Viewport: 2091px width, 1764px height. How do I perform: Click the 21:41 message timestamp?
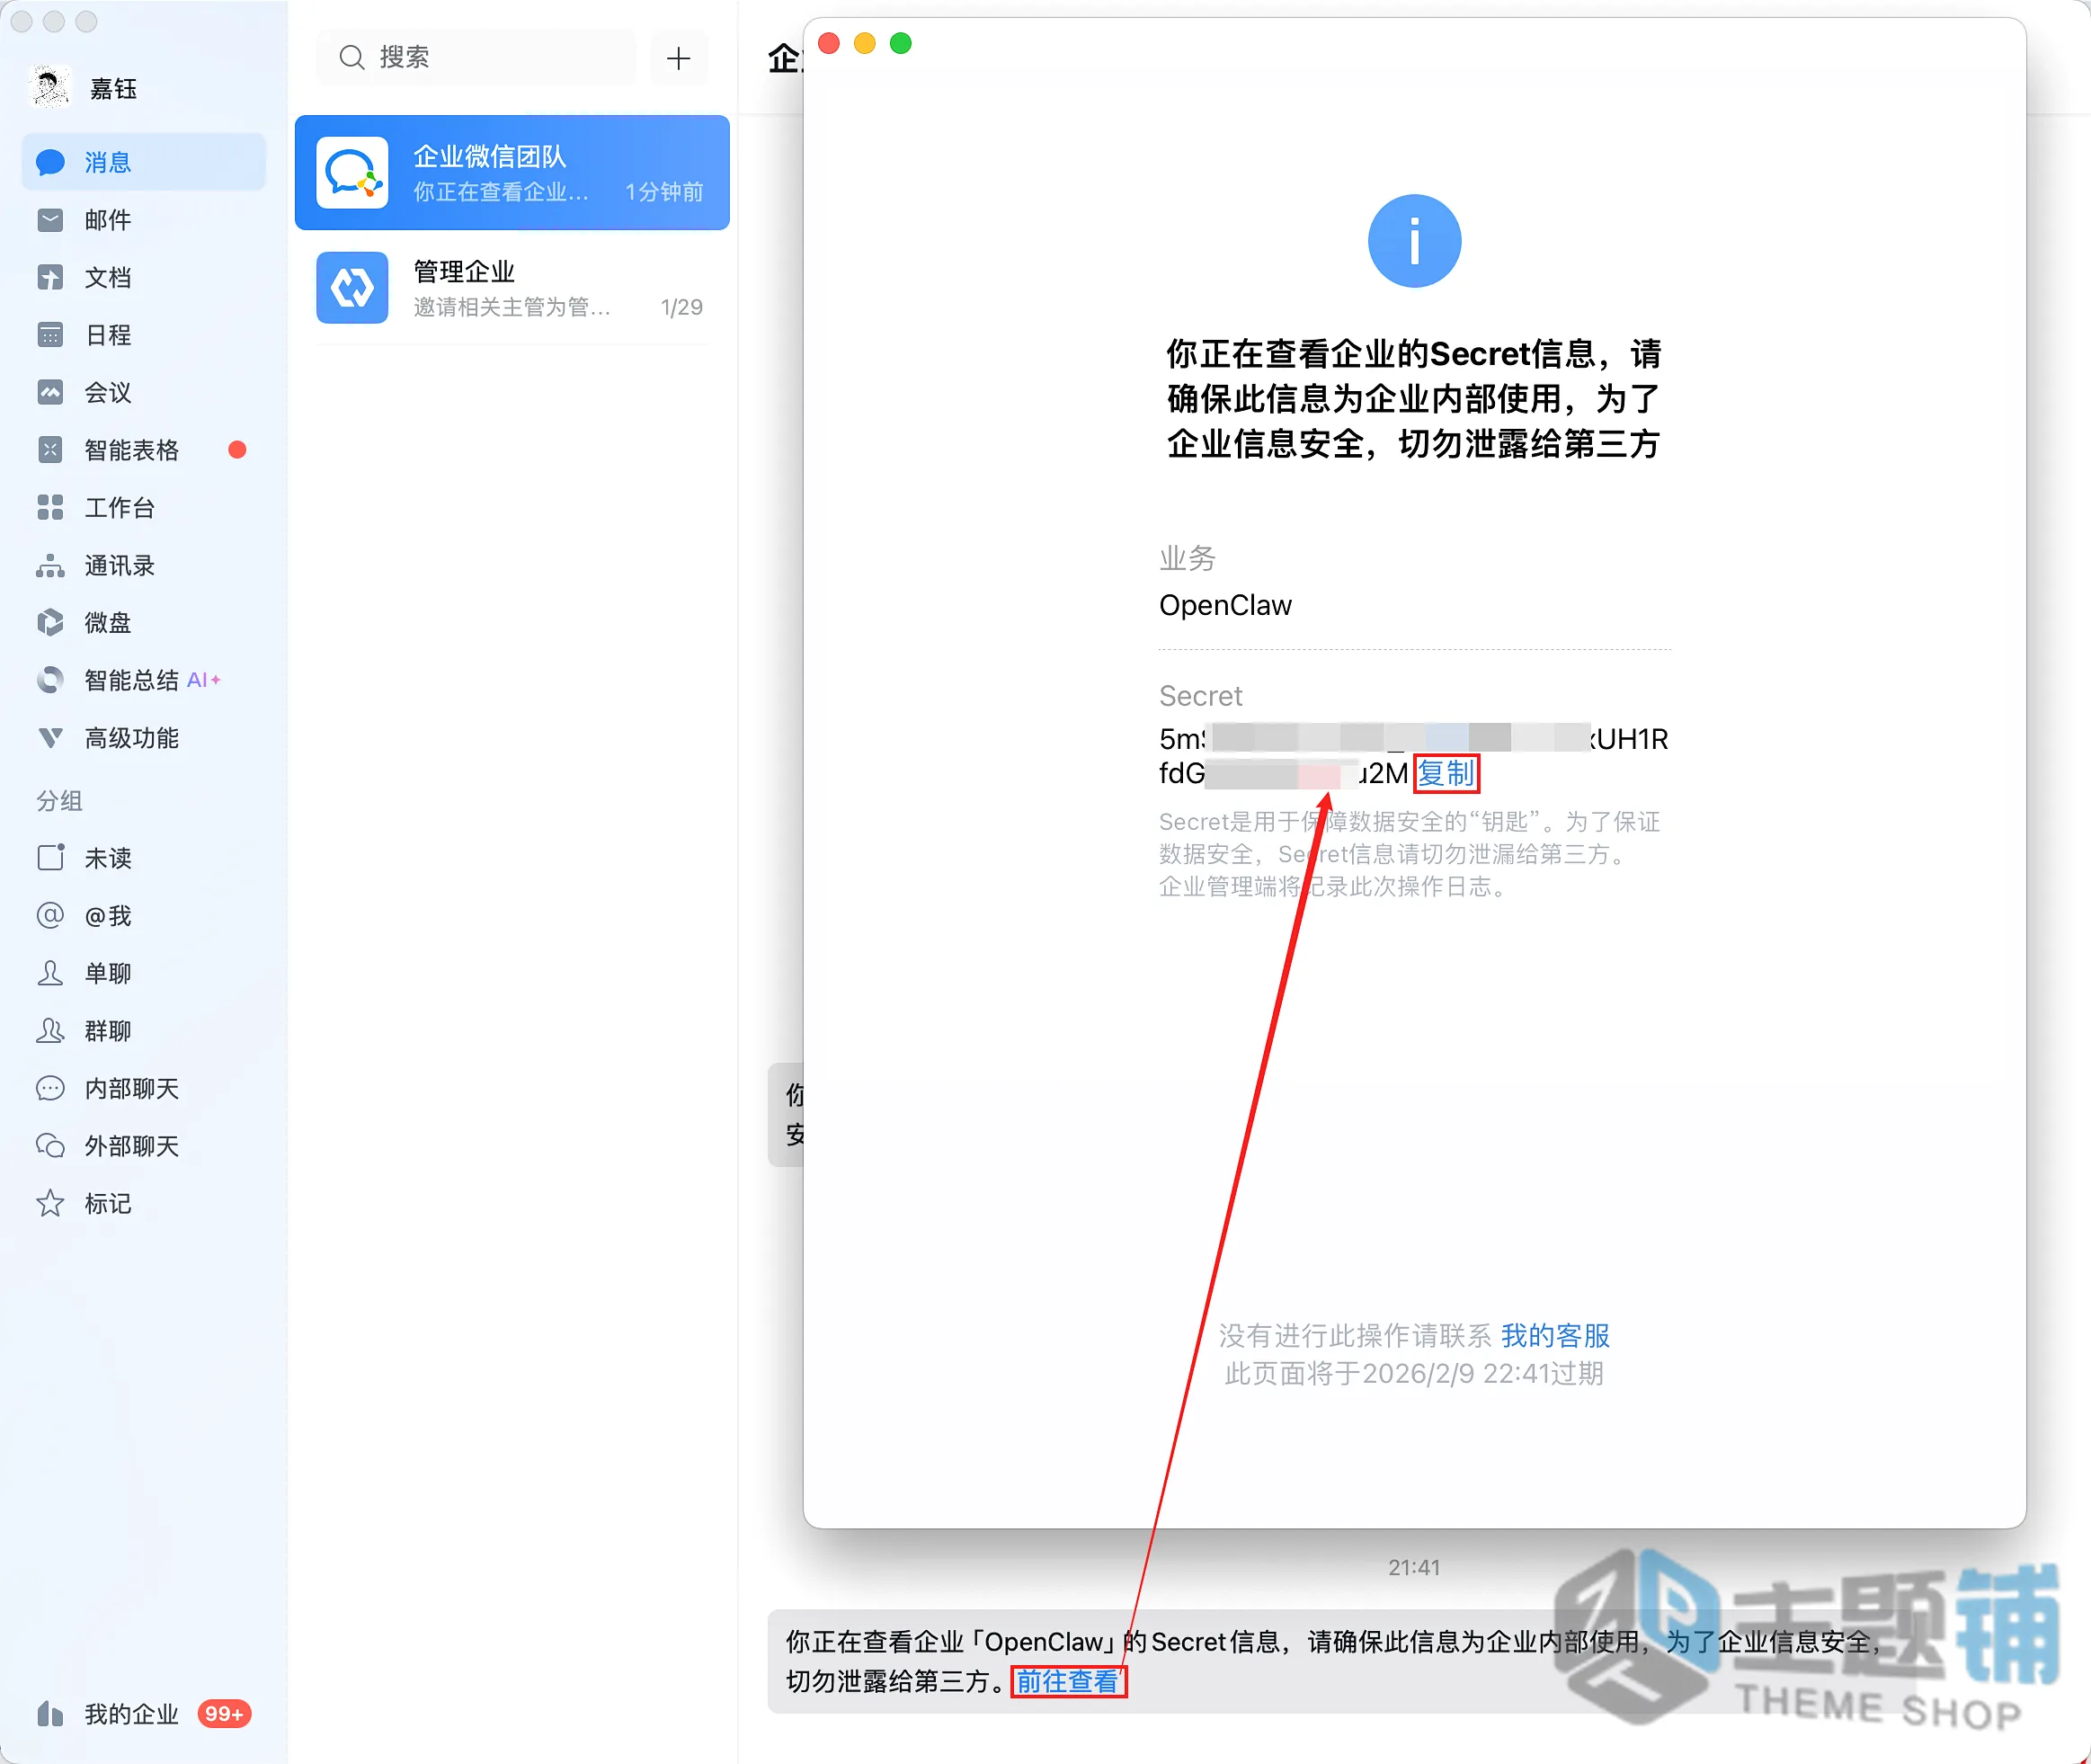(x=1414, y=1567)
